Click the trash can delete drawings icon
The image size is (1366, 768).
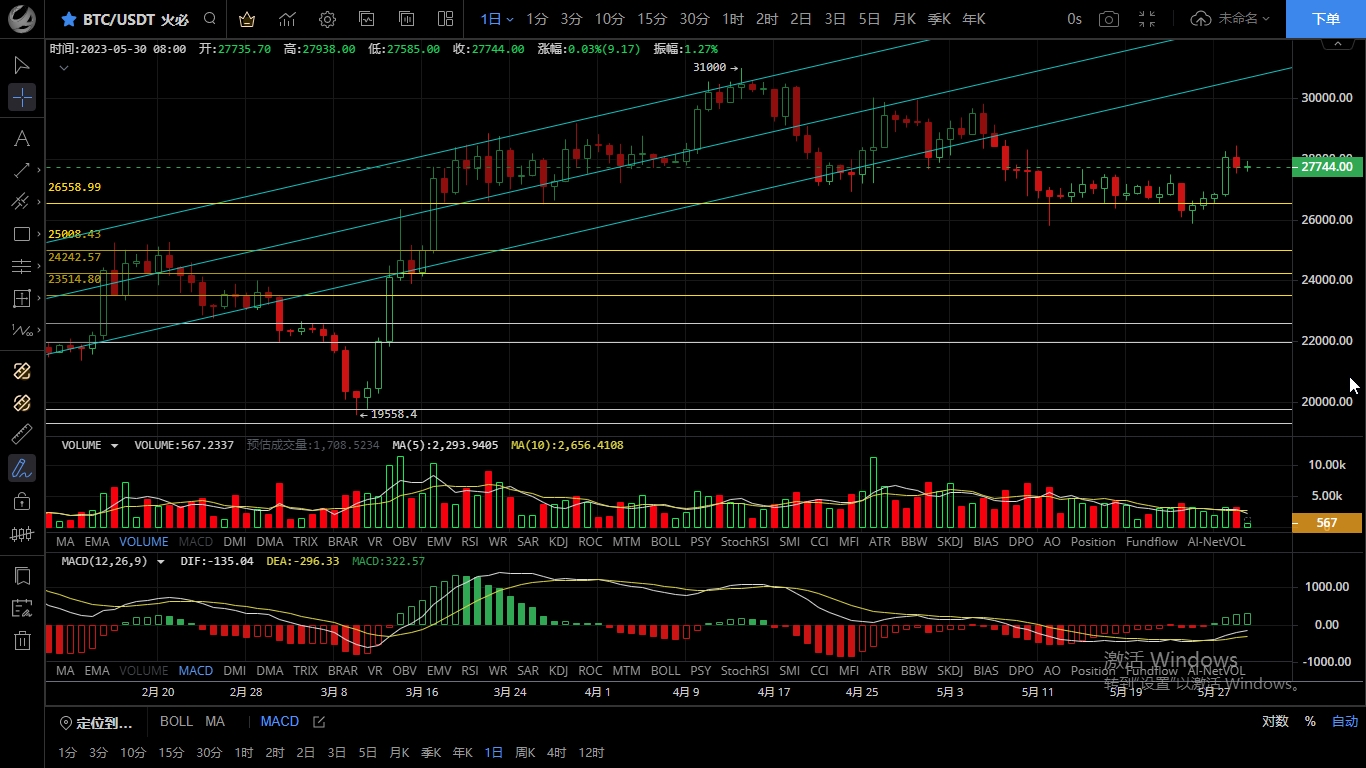pyautogui.click(x=22, y=640)
